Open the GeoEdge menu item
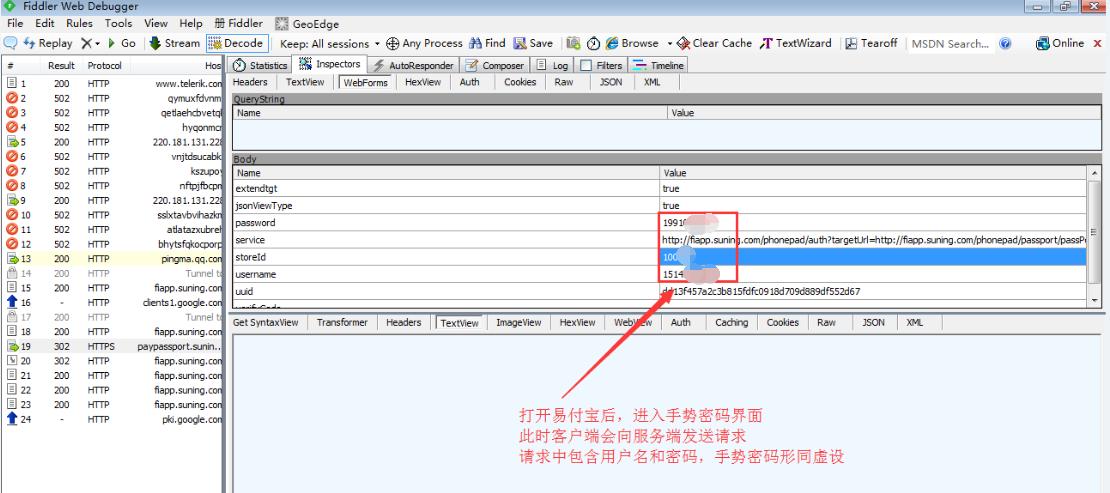 tap(307, 23)
